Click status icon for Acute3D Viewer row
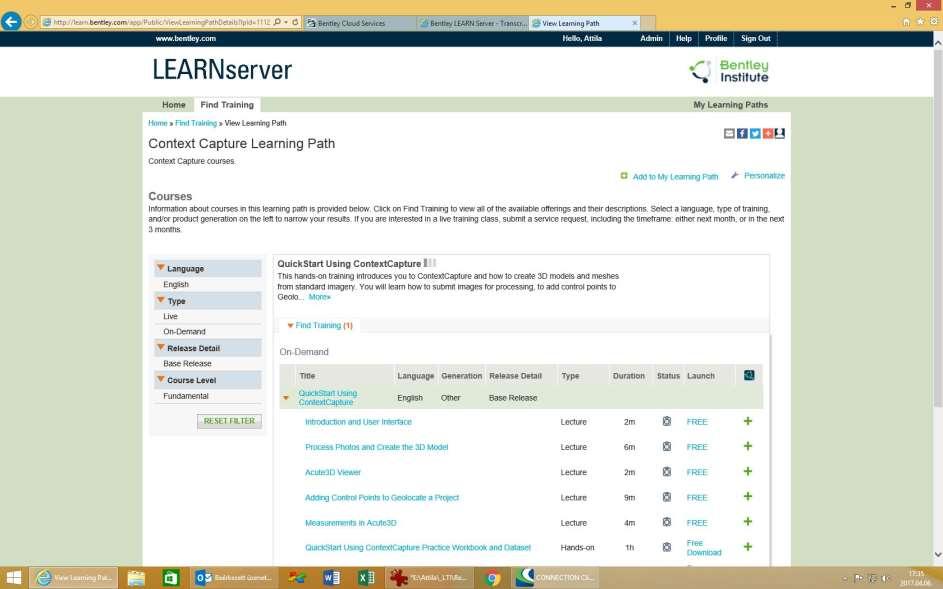The width and height of the screenshot is (943, 589). (x=666, y=472)
